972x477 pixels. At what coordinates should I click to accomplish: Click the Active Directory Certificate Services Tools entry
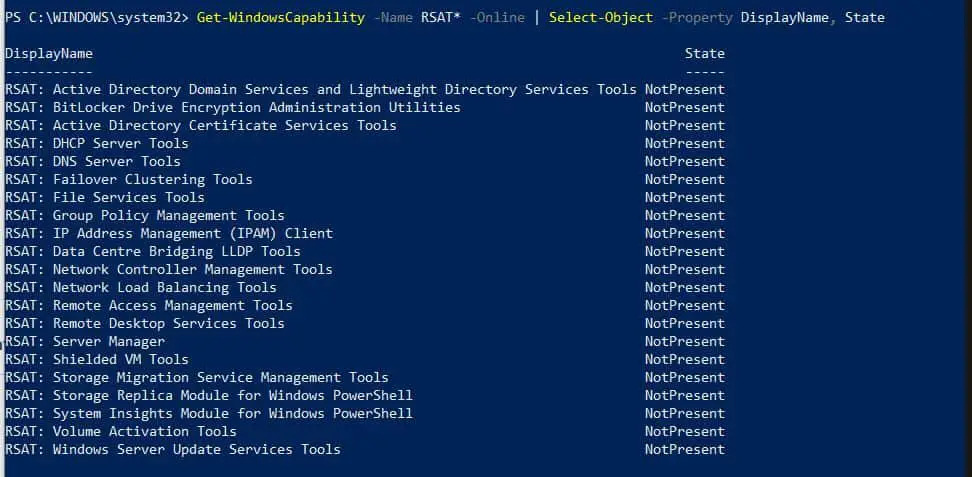[x=200, y=125]
